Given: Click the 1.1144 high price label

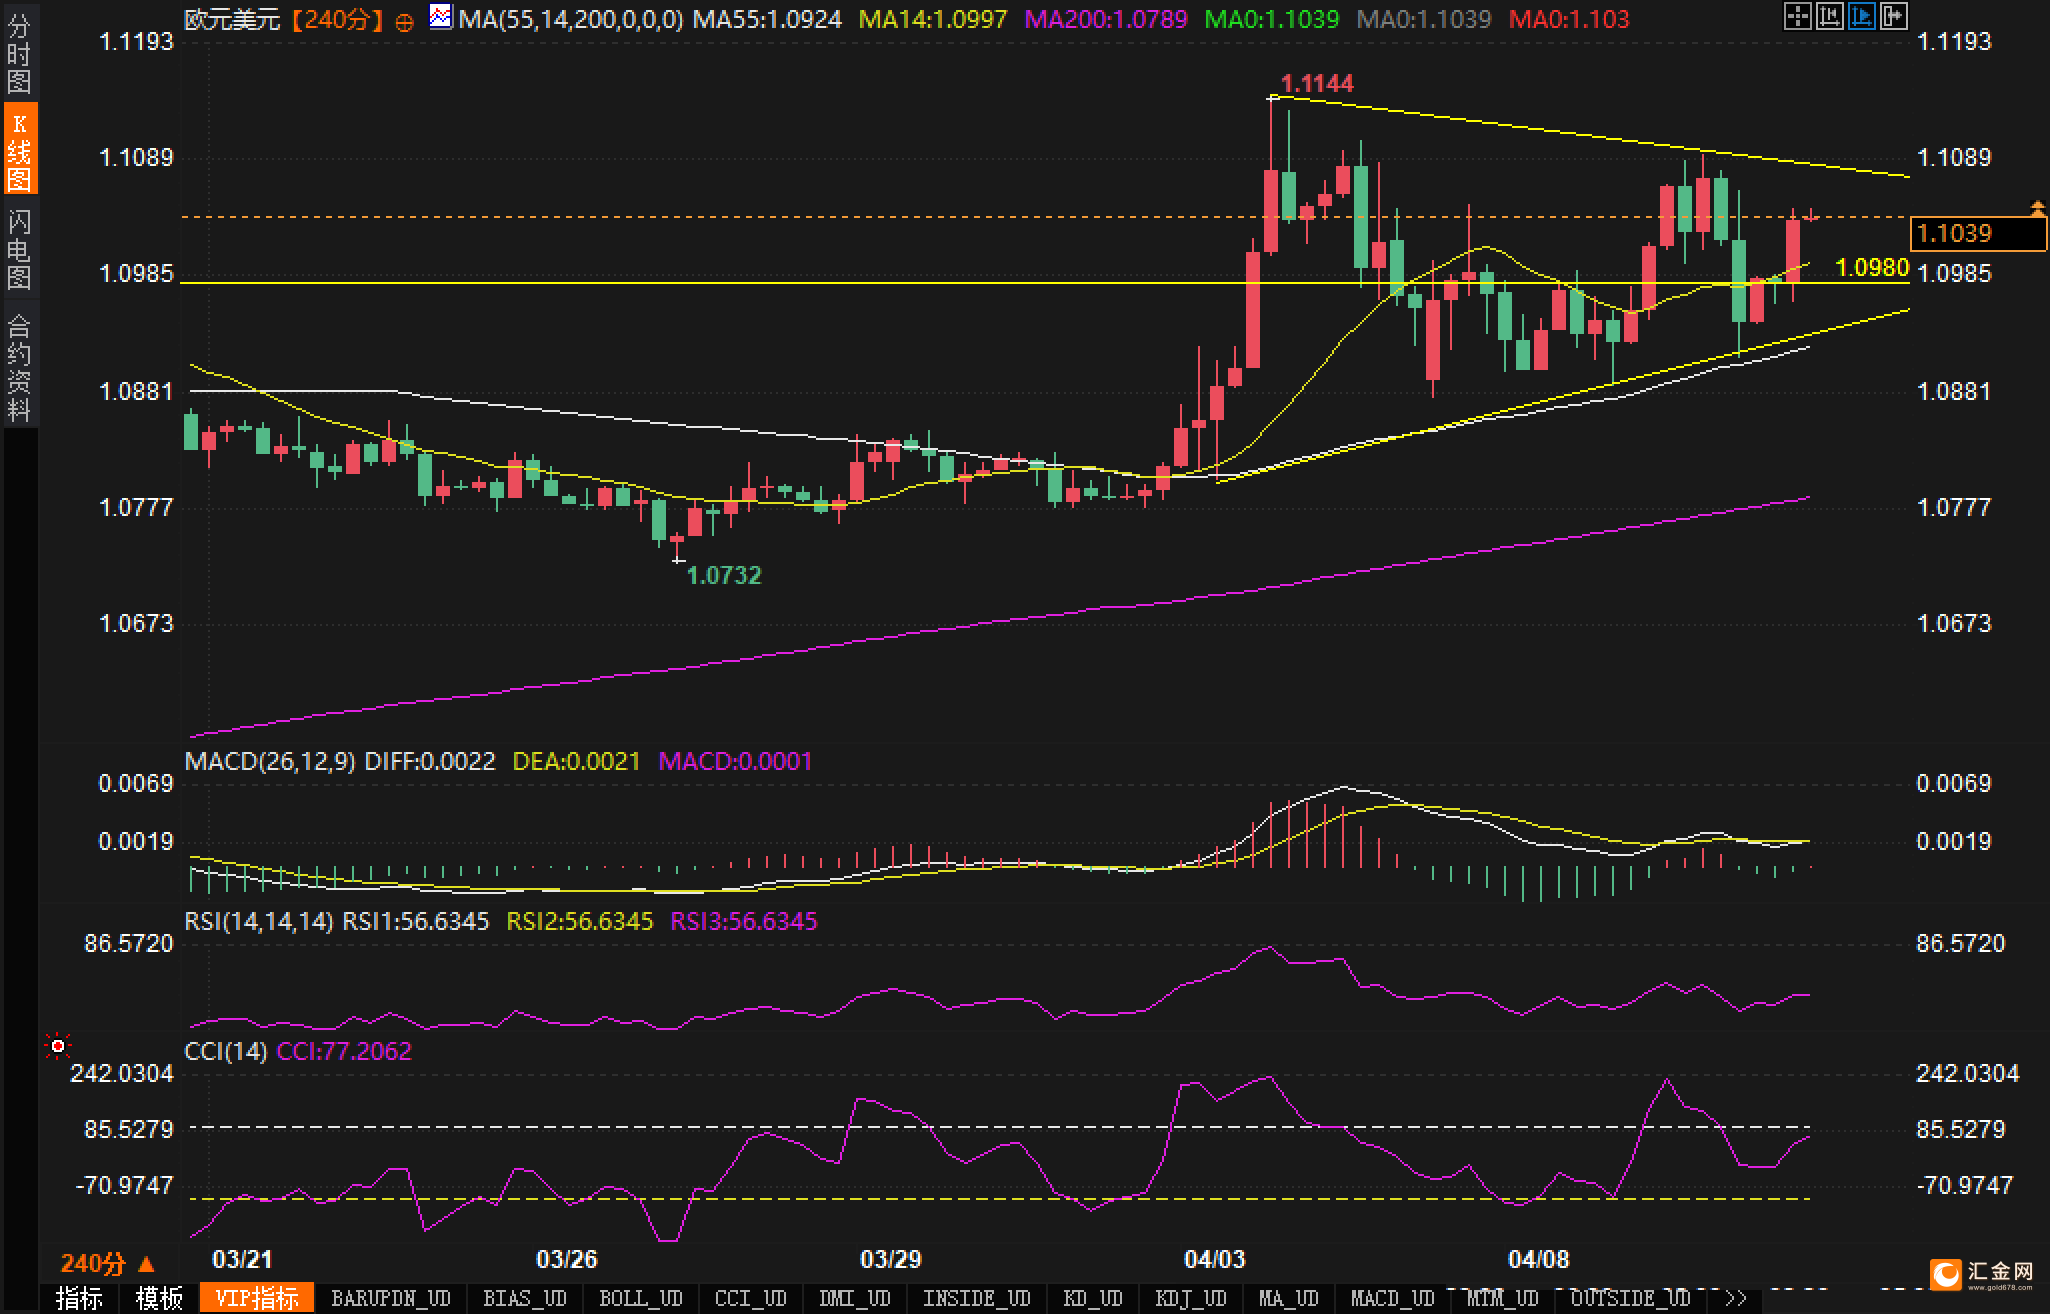Looking at the screenshot, I should point(1317,83).
